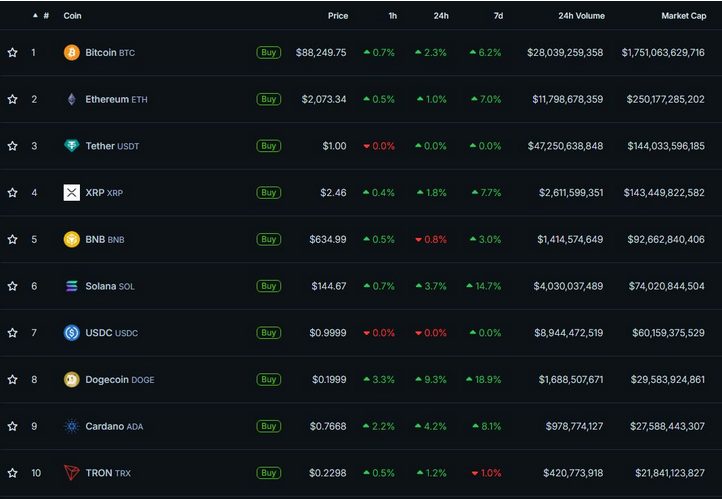Click the USDC coin logo
The height and width of the screenshot is (499, 722).
(x=71, y=333)
